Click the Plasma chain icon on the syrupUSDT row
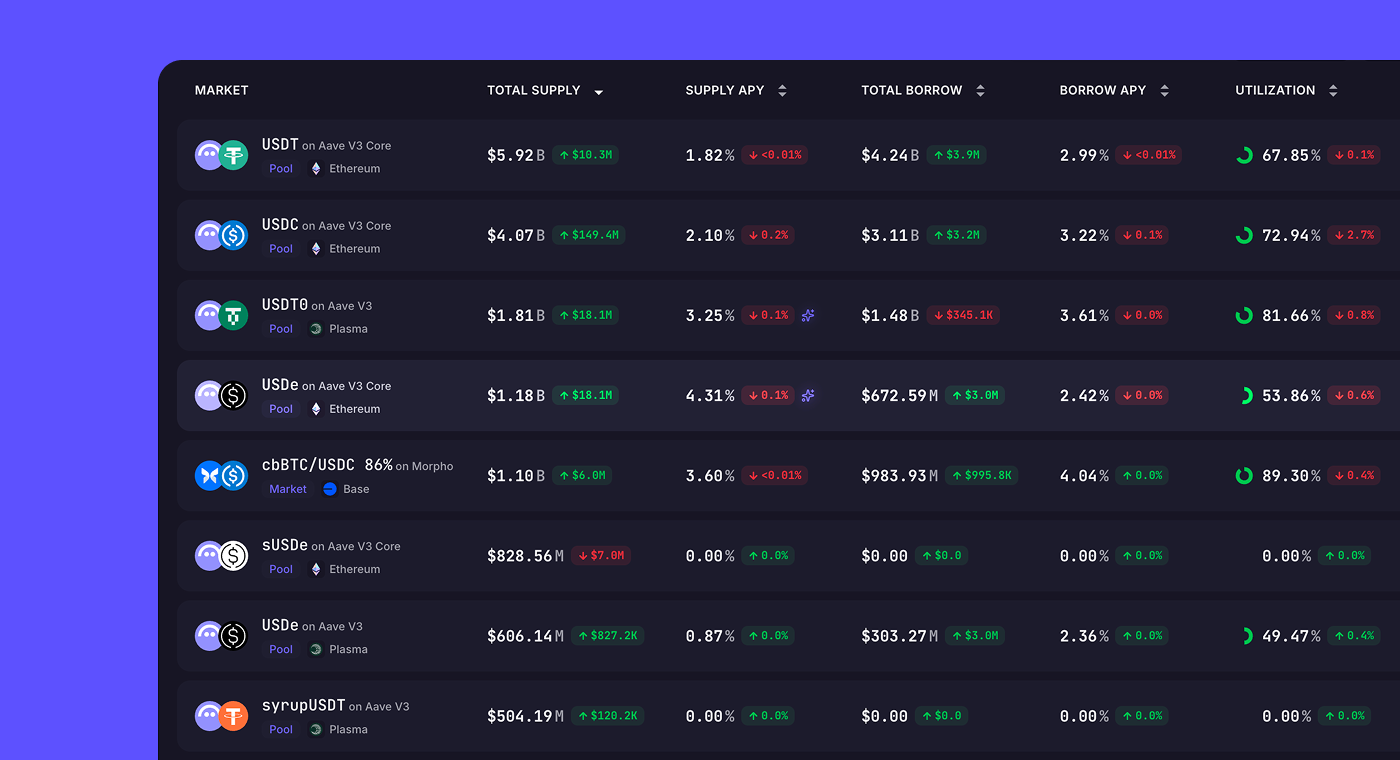Screen dimensions: 1400x760 click(x=316, y=729)
